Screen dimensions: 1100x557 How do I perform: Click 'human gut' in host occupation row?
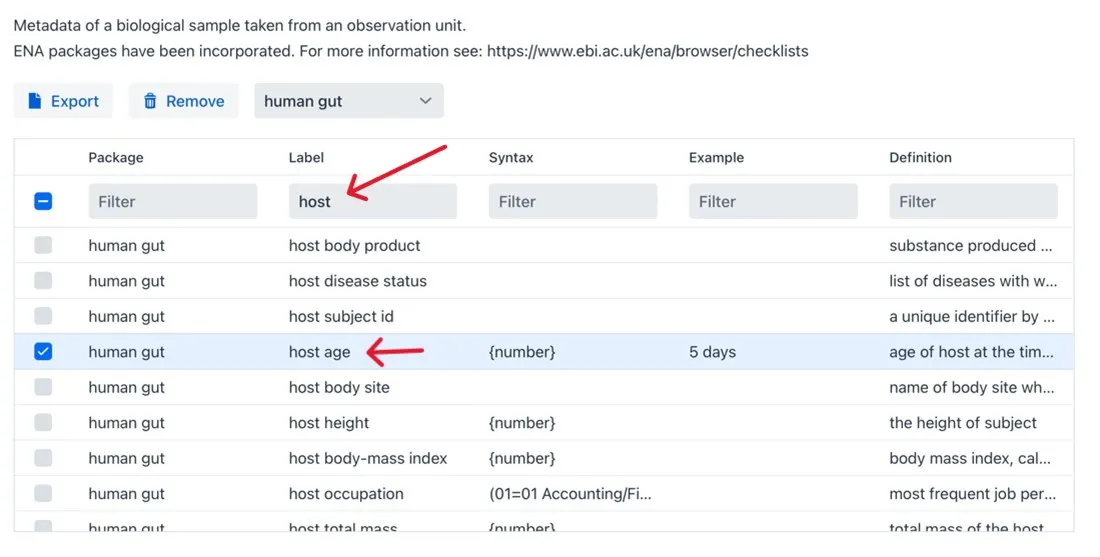coord(126,494)
